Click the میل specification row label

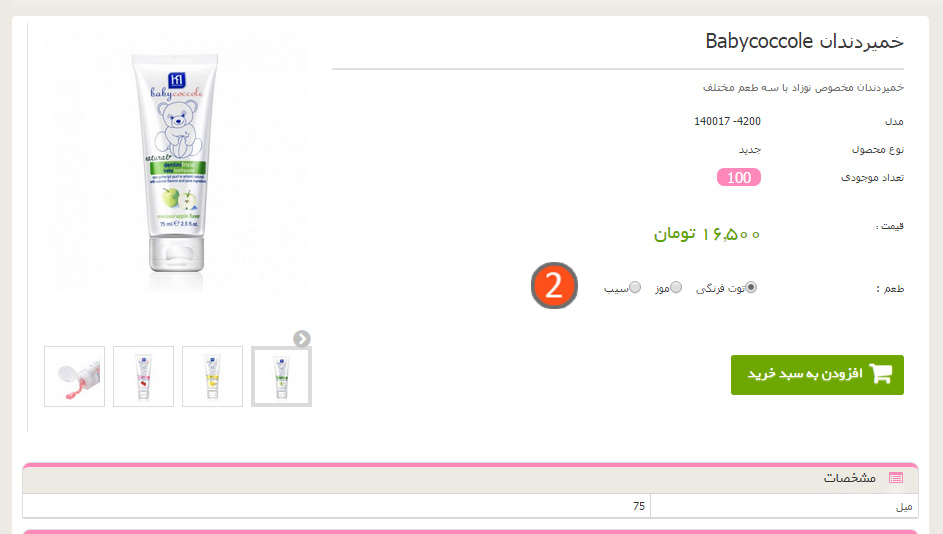point(904,506)
